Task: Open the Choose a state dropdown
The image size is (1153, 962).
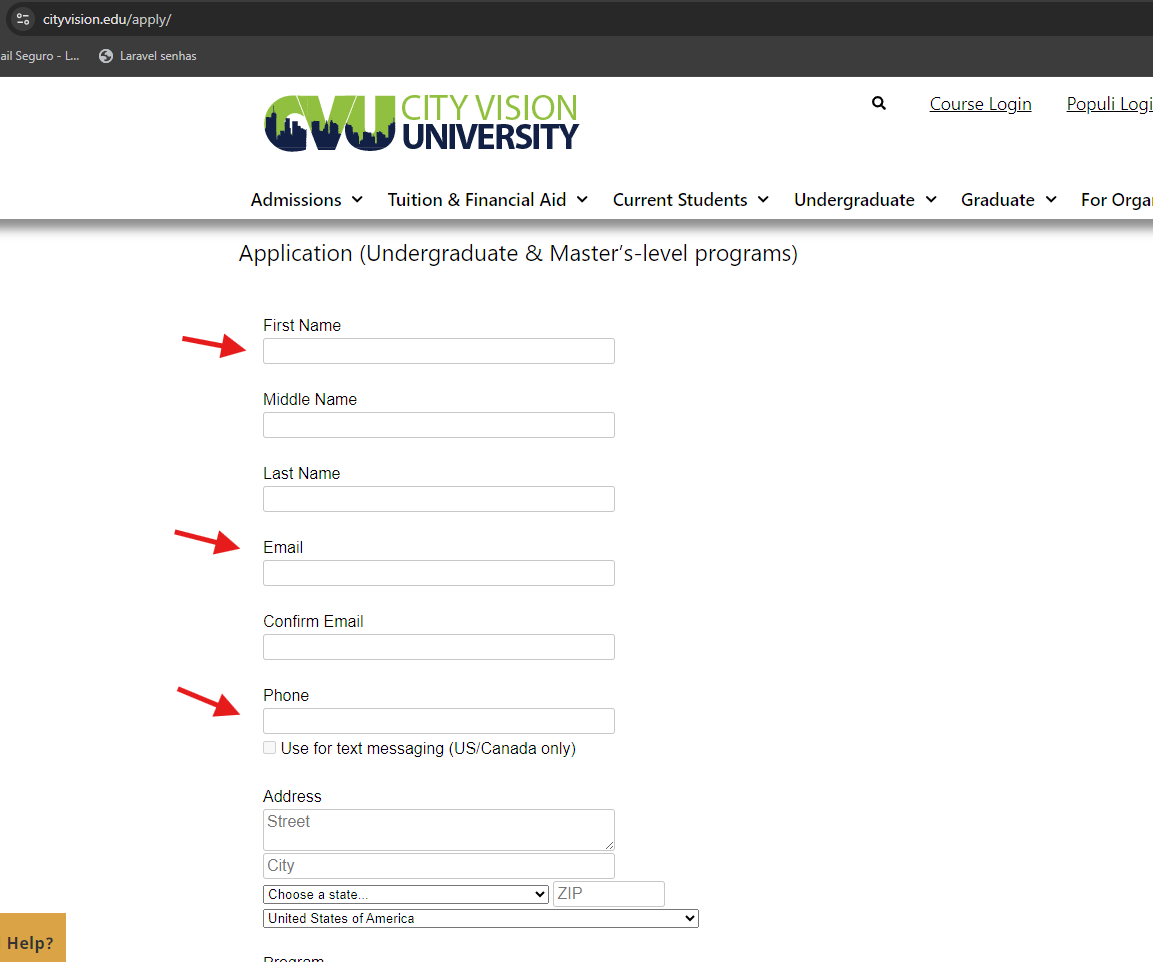Action: 406,894
